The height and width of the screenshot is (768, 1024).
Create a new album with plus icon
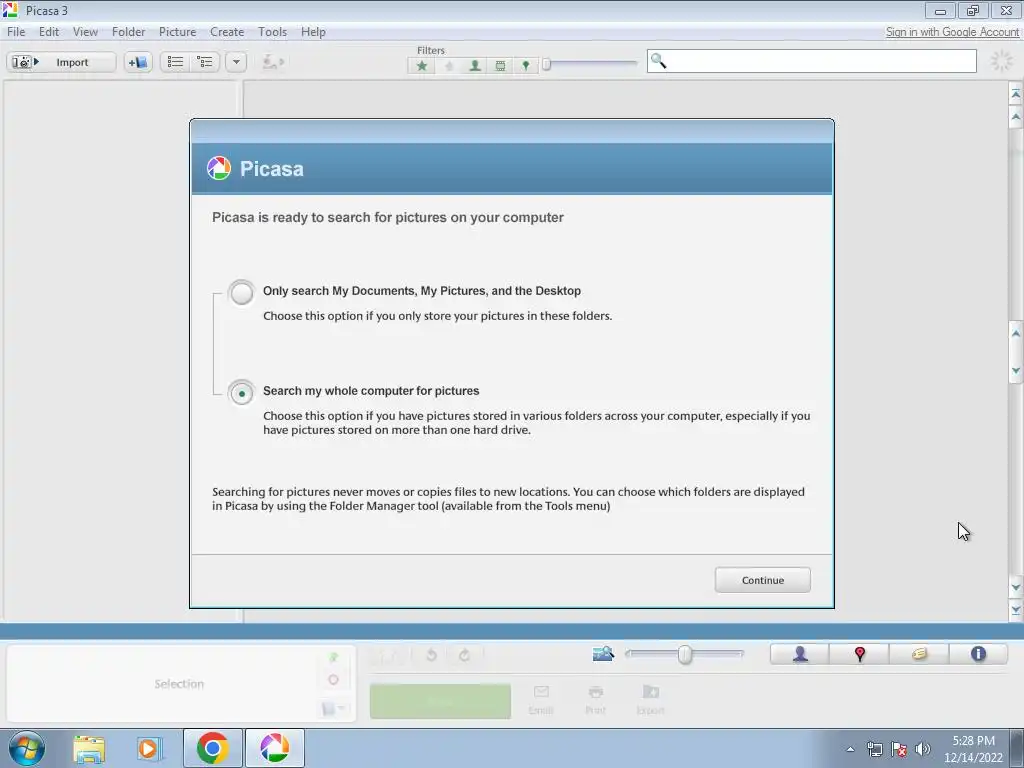tap(138, 62)
